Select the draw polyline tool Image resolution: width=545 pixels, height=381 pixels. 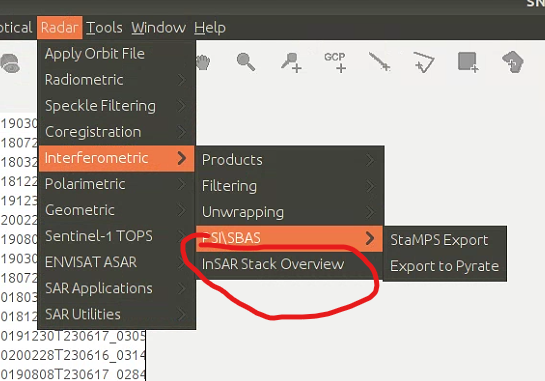point(424,62)
